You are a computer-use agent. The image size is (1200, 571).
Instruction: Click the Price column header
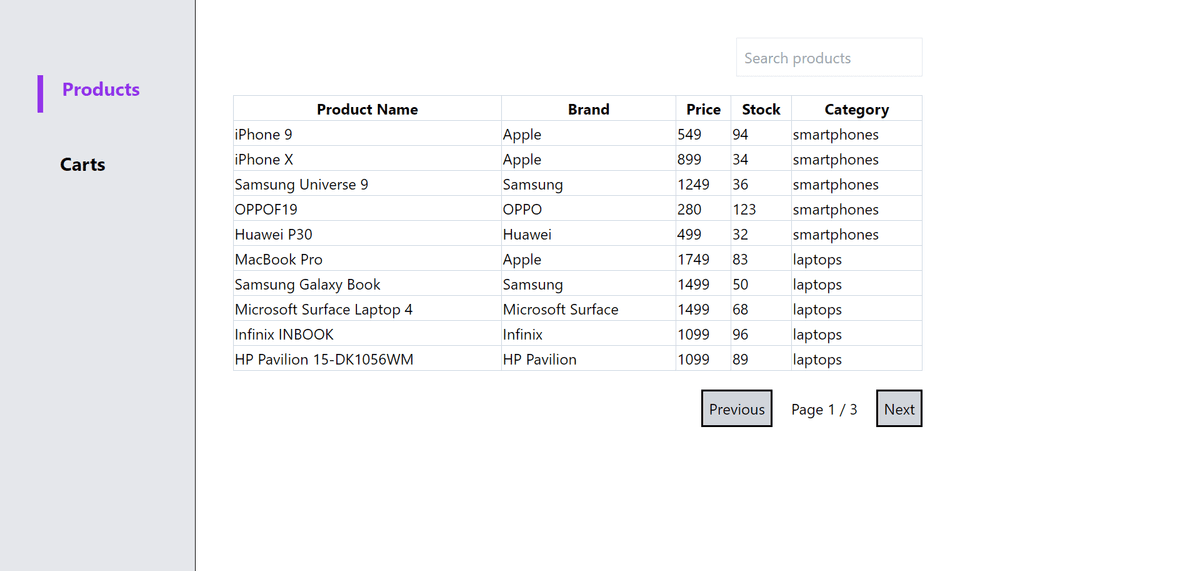[703, 109]
